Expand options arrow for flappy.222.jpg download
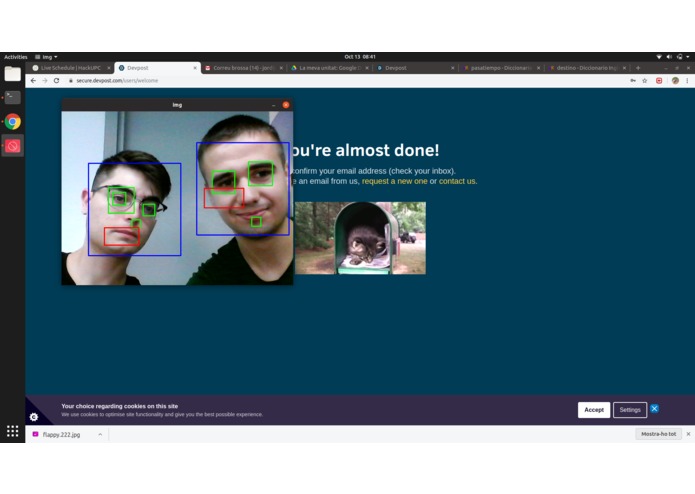The image size is (695, 494). (100, 435)
